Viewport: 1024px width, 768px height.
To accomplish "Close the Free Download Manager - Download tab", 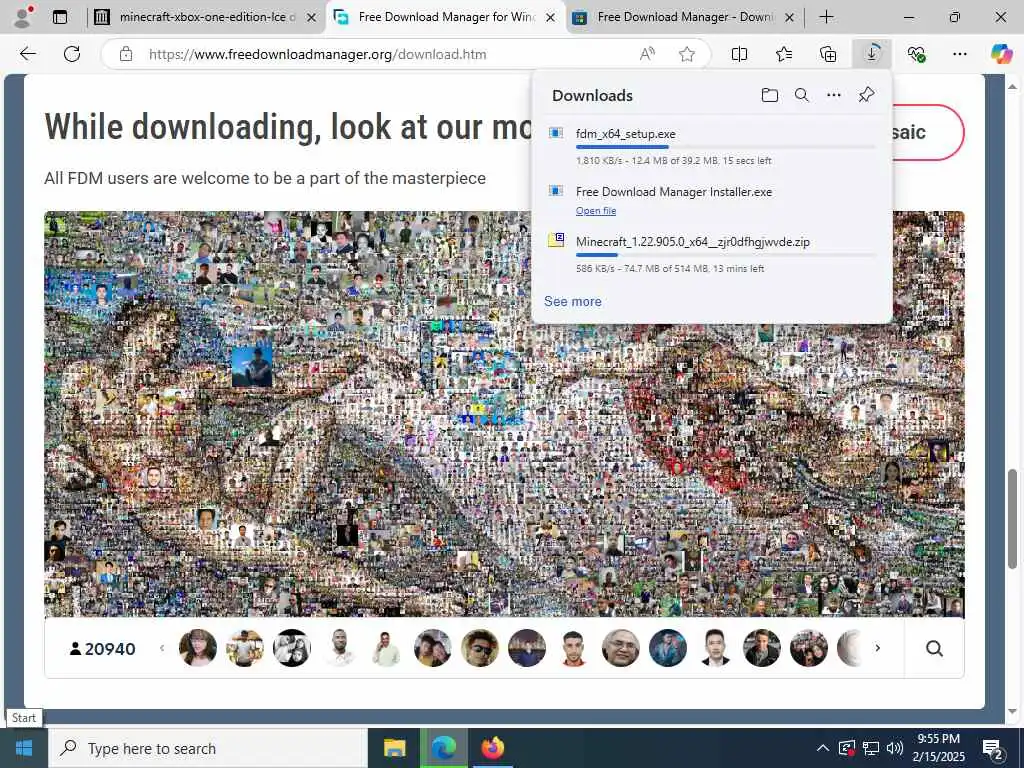I will coord(790,18).
